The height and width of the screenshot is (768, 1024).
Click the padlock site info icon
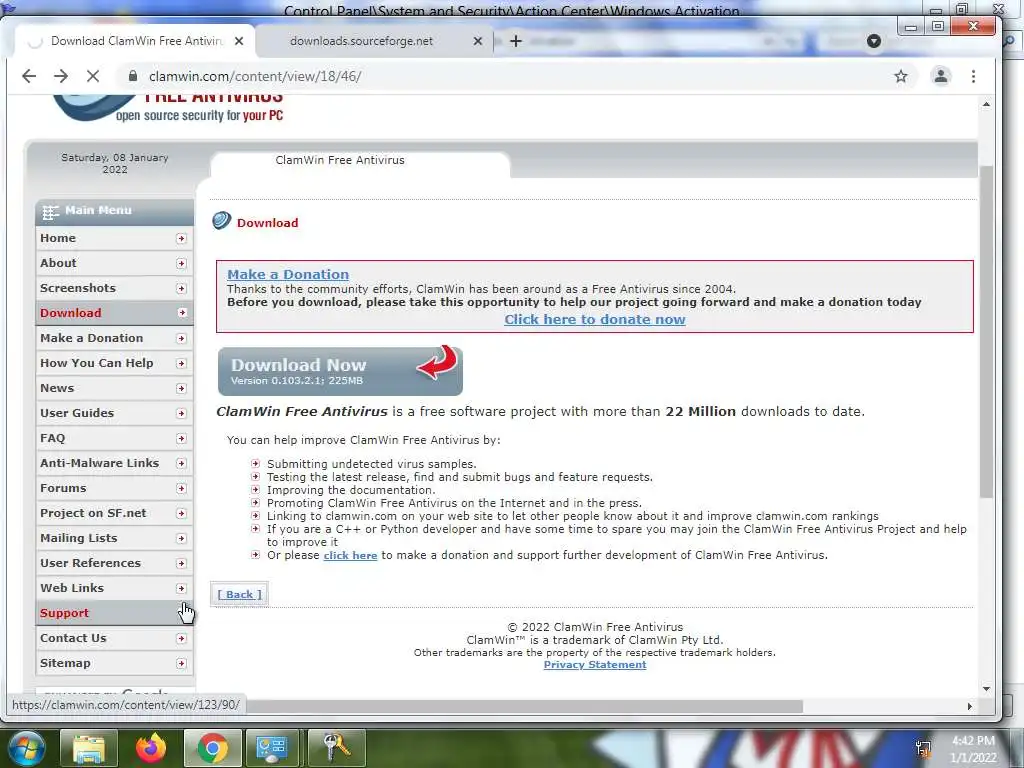pos(133,76)
